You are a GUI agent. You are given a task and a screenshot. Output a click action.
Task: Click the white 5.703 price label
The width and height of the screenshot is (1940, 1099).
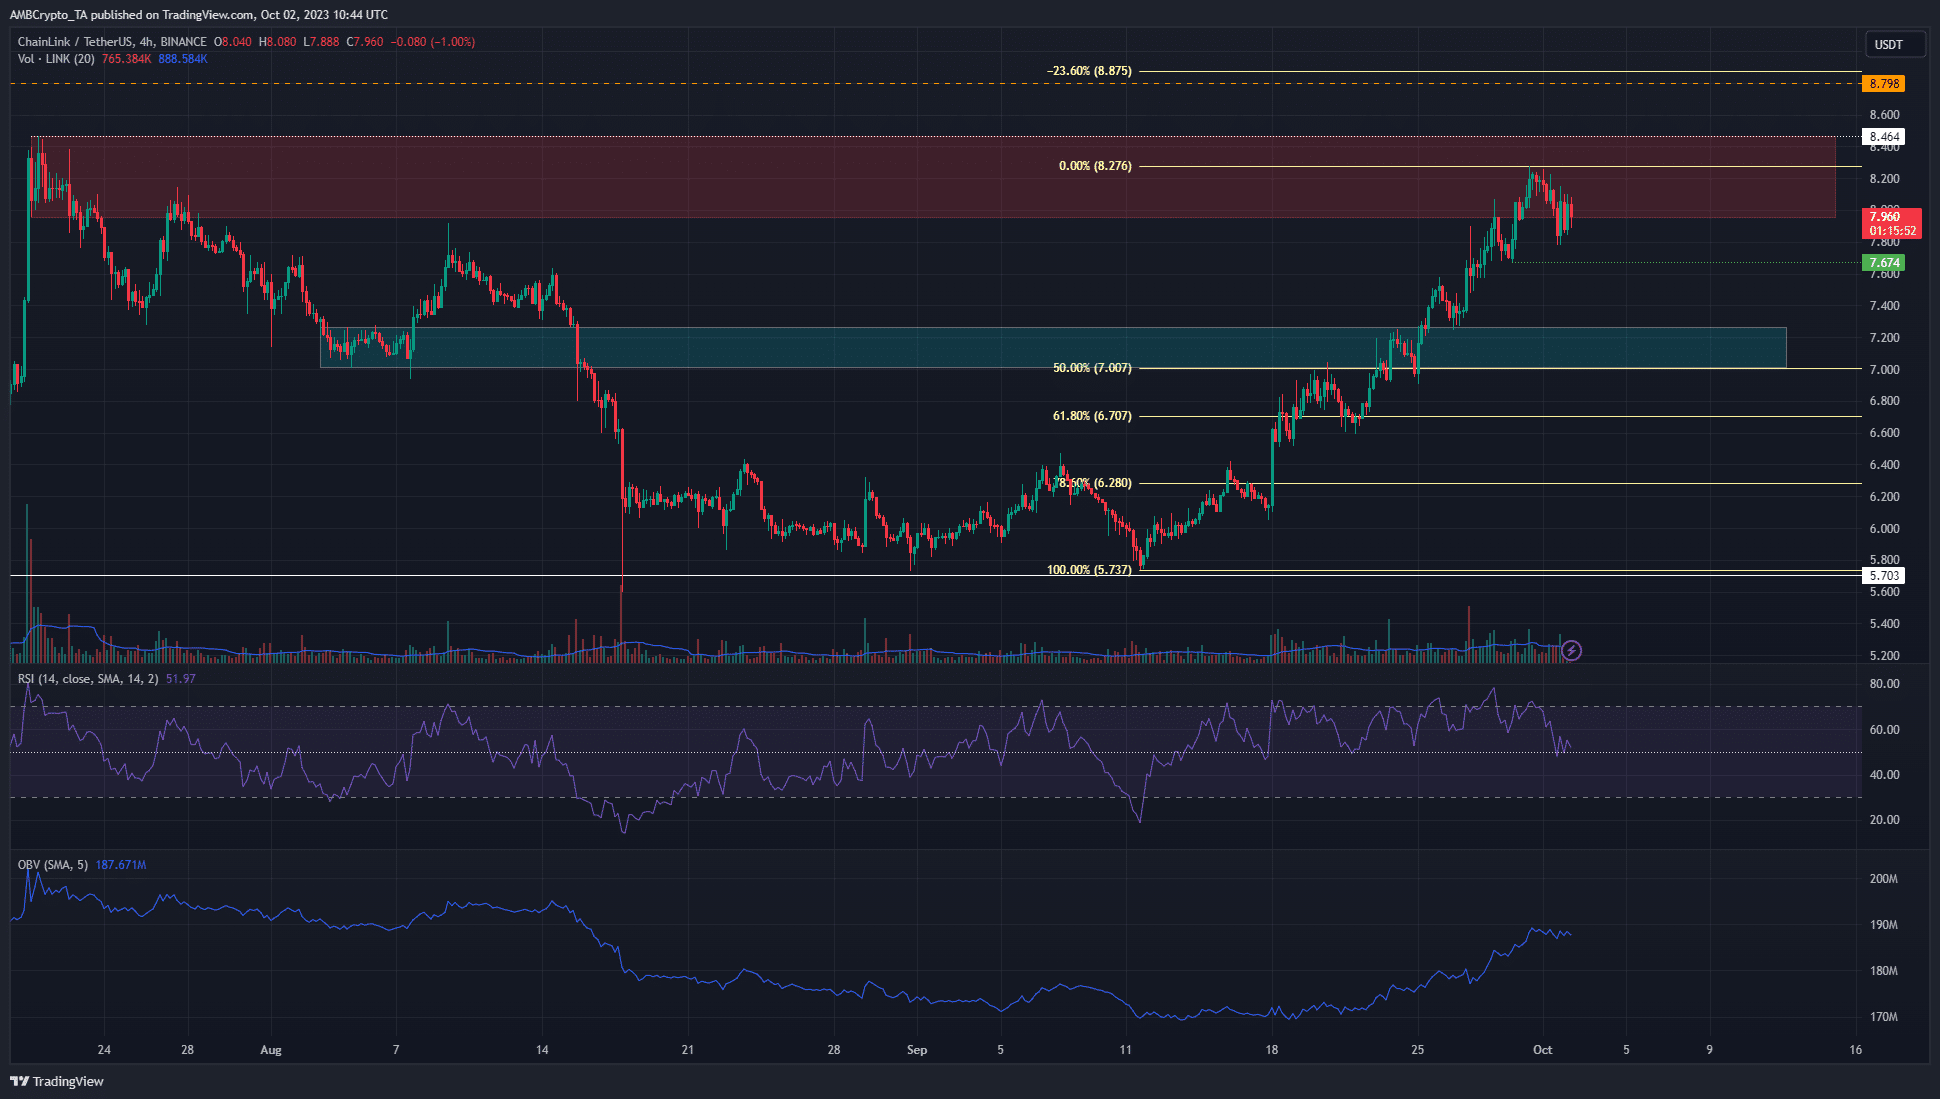click(1884, 575)
